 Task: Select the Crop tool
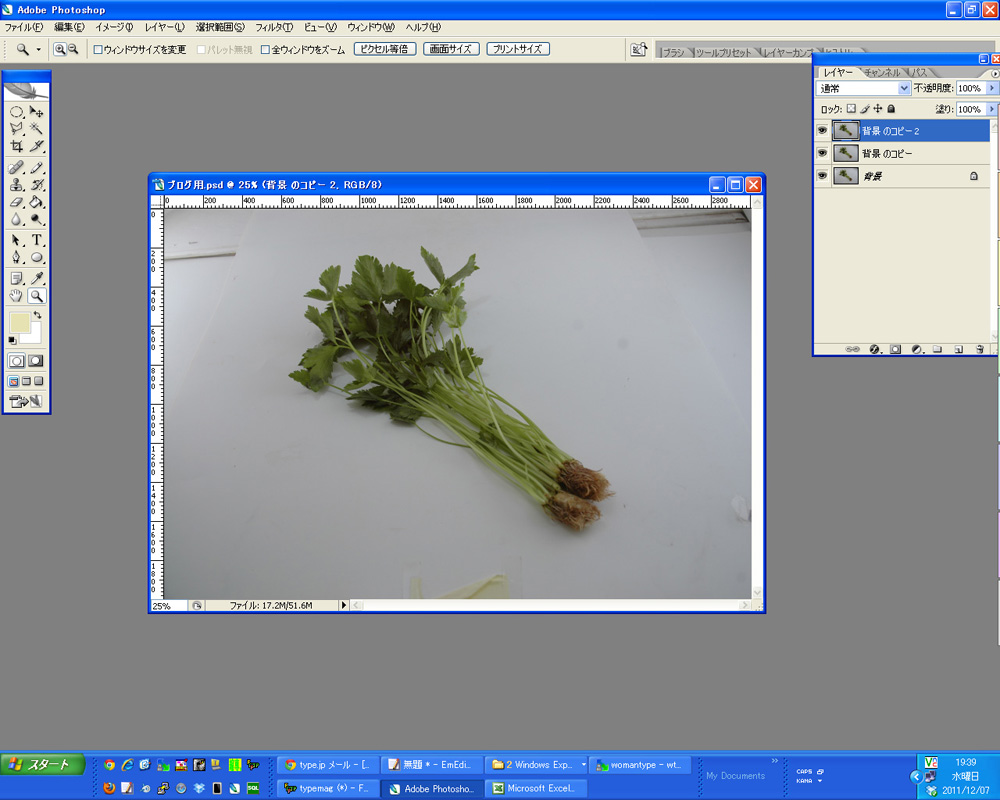(x=17, y=146)
